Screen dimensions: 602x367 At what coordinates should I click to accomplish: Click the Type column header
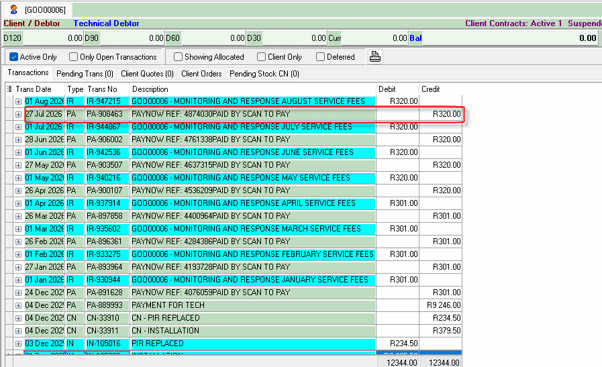point(75,89)
